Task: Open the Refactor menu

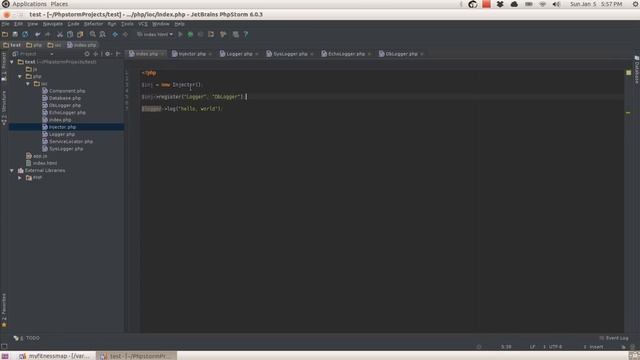Action: [x=93, y=24]
